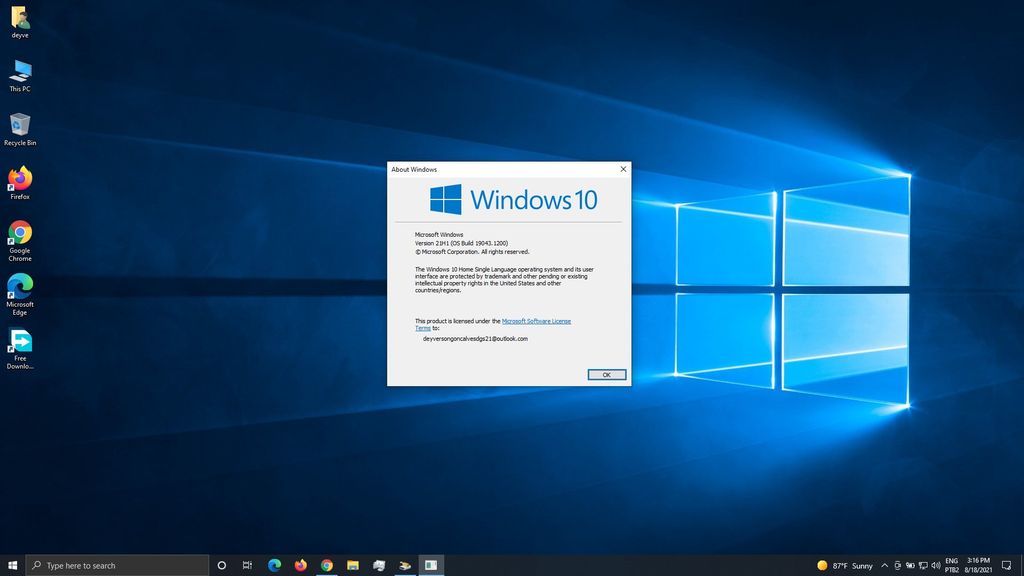Open the volume control tray icon

(x=936, y=566)
